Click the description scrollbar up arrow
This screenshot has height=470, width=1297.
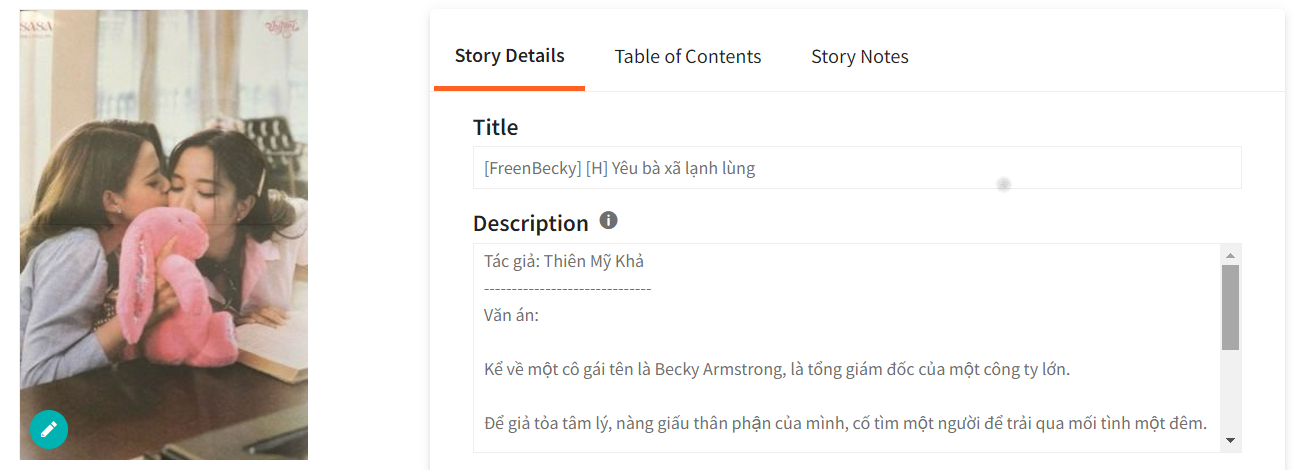(1230, 255)
